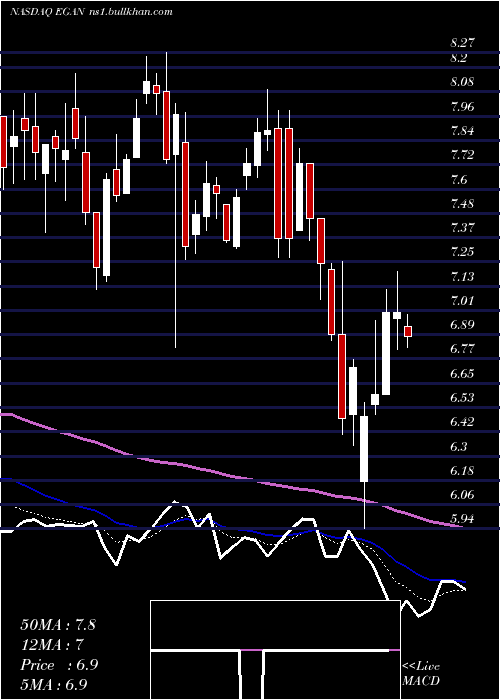This screenshot has height=700, width=500.
Task: Click the 7.6 price axis label
Action: click(x=458, y=179)
